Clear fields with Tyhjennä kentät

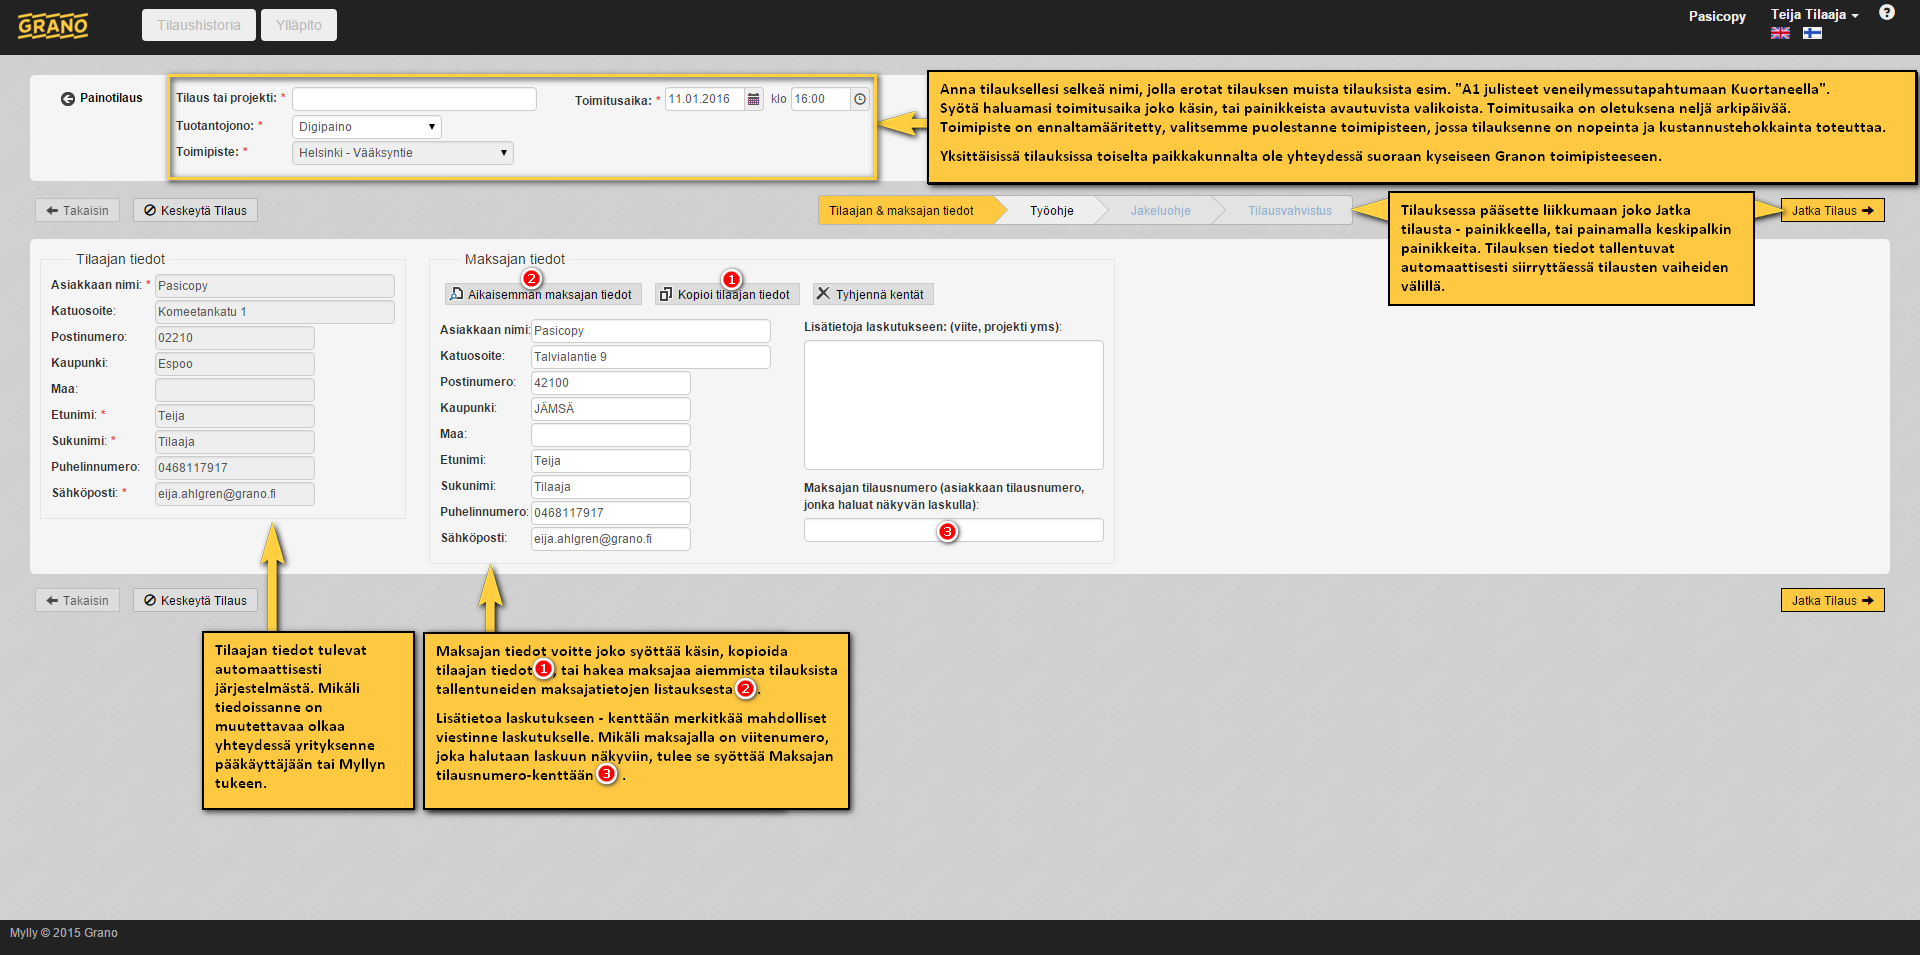click(872, 294)
